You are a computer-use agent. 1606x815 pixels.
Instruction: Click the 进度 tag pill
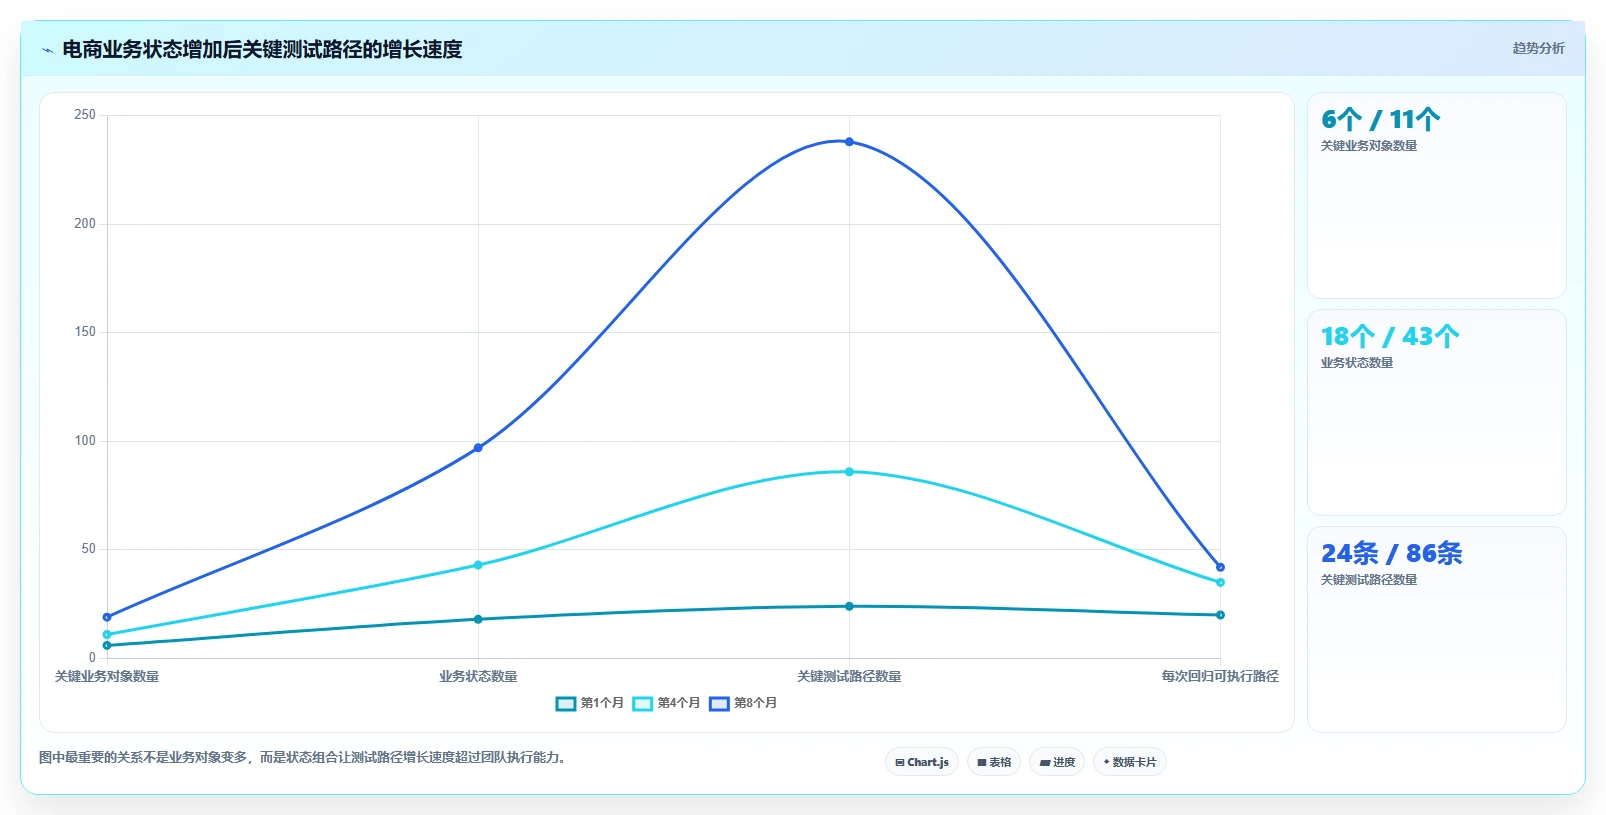[1057, 762]
